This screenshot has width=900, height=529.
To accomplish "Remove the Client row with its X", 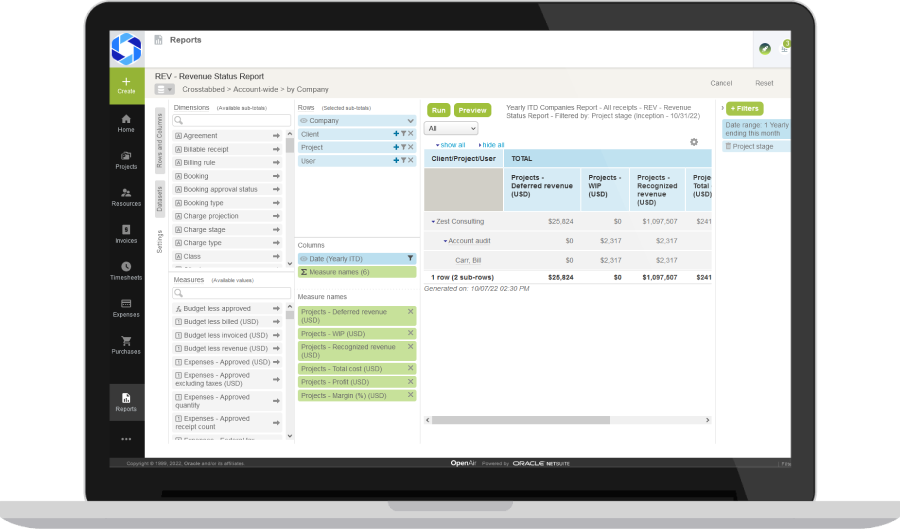I will 411,134.
